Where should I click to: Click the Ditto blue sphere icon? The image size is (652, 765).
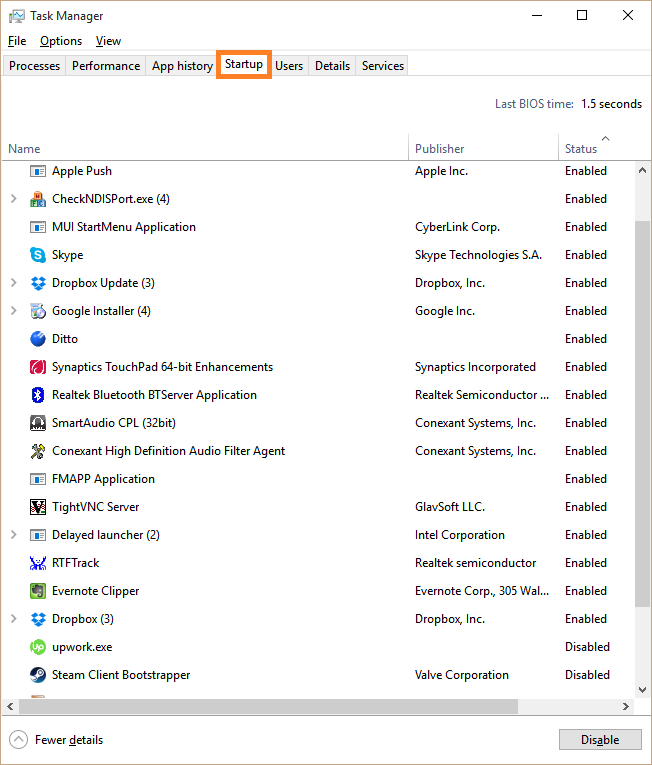pyautogui.click(x=38, y=339)
